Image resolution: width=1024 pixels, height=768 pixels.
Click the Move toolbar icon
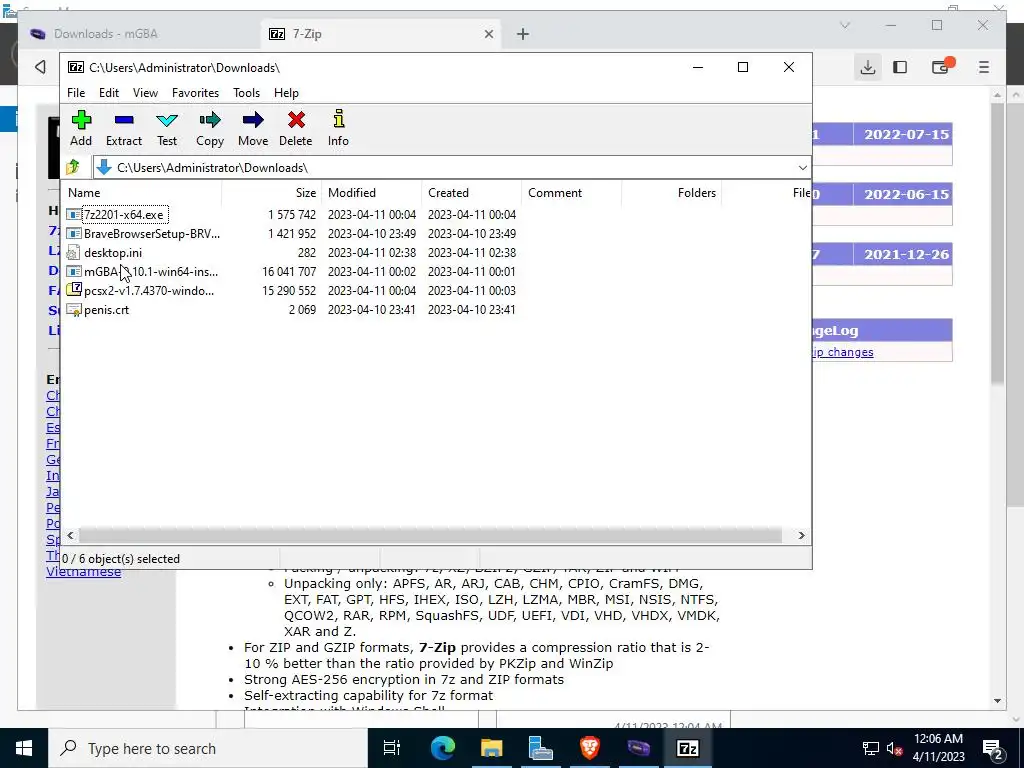point(253,120)
